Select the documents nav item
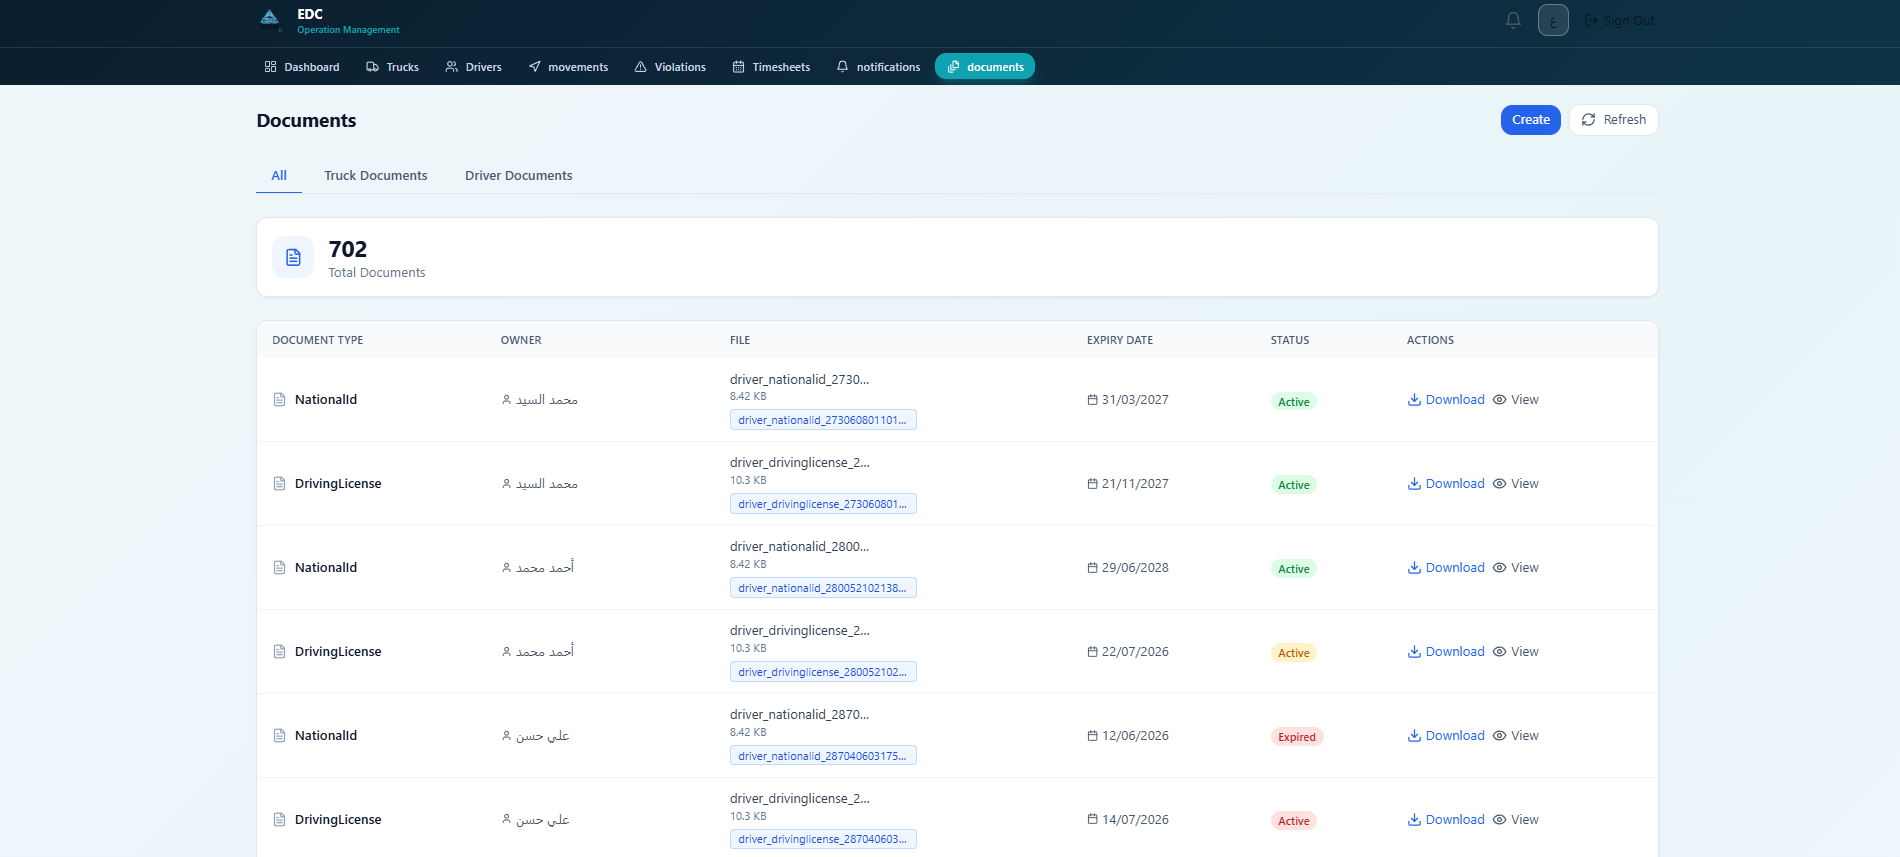 tap(985, 67)
